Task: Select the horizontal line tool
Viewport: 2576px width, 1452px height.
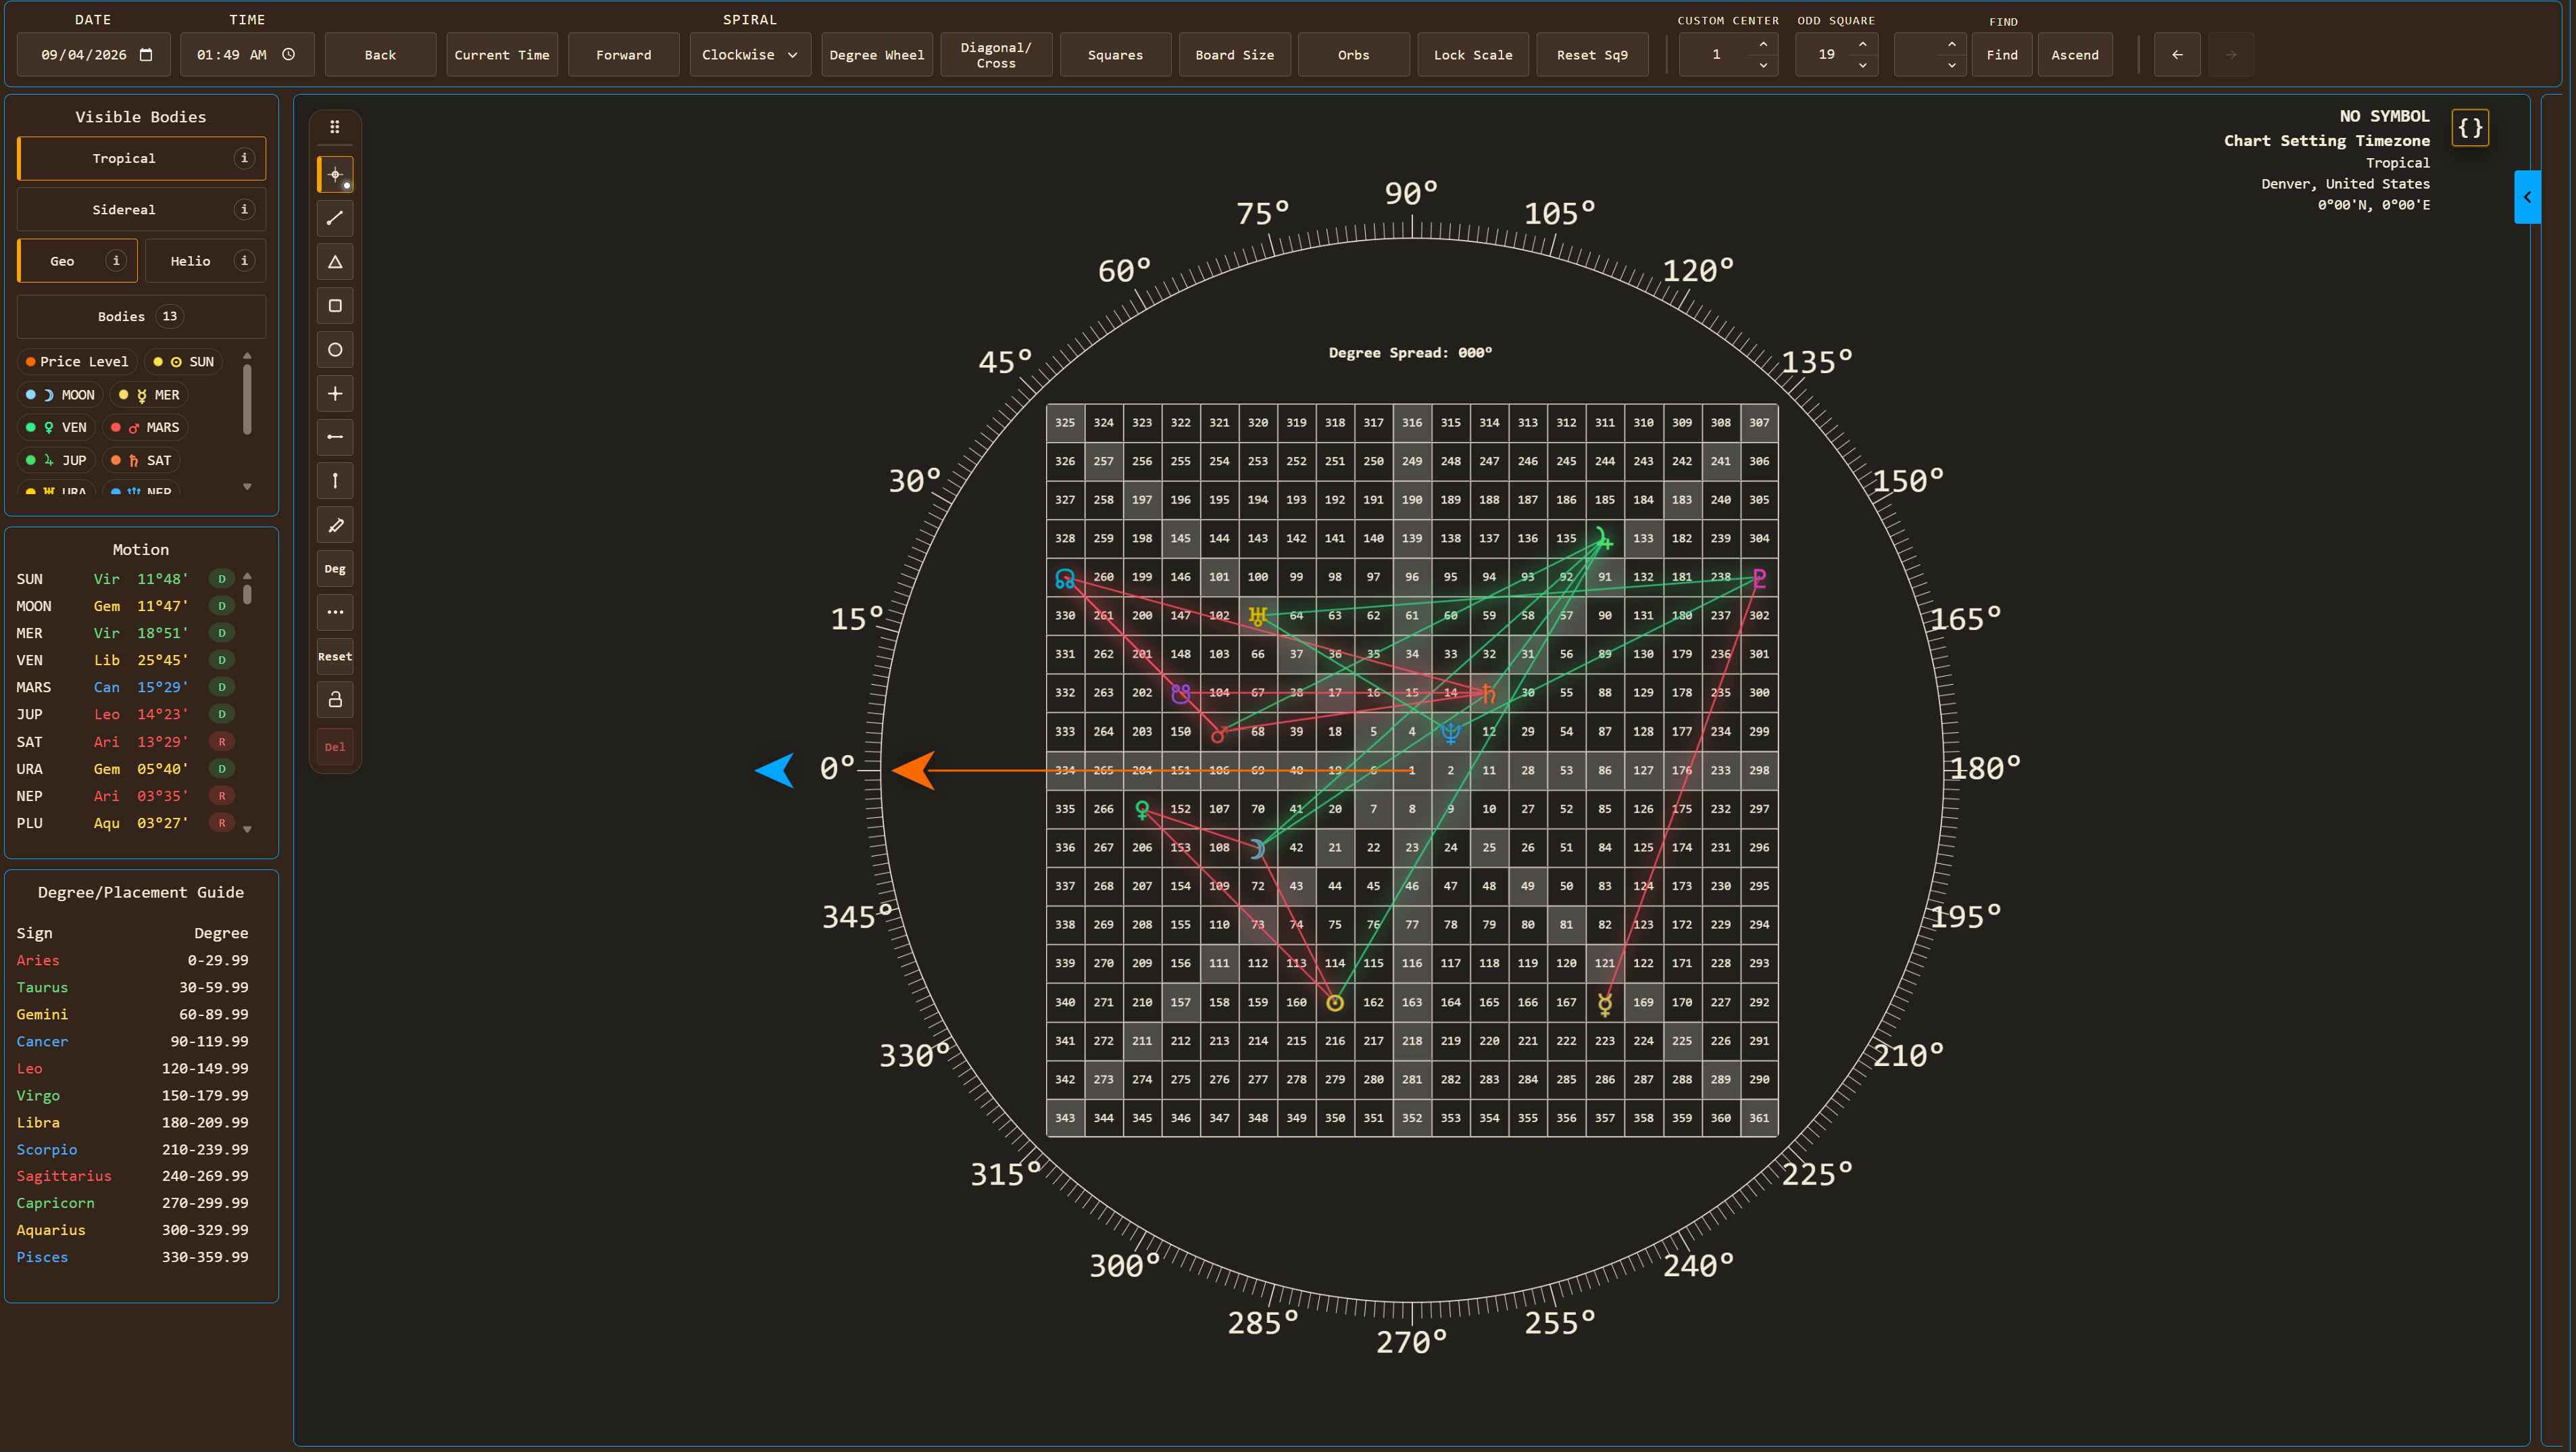Action: coord(335,437)
